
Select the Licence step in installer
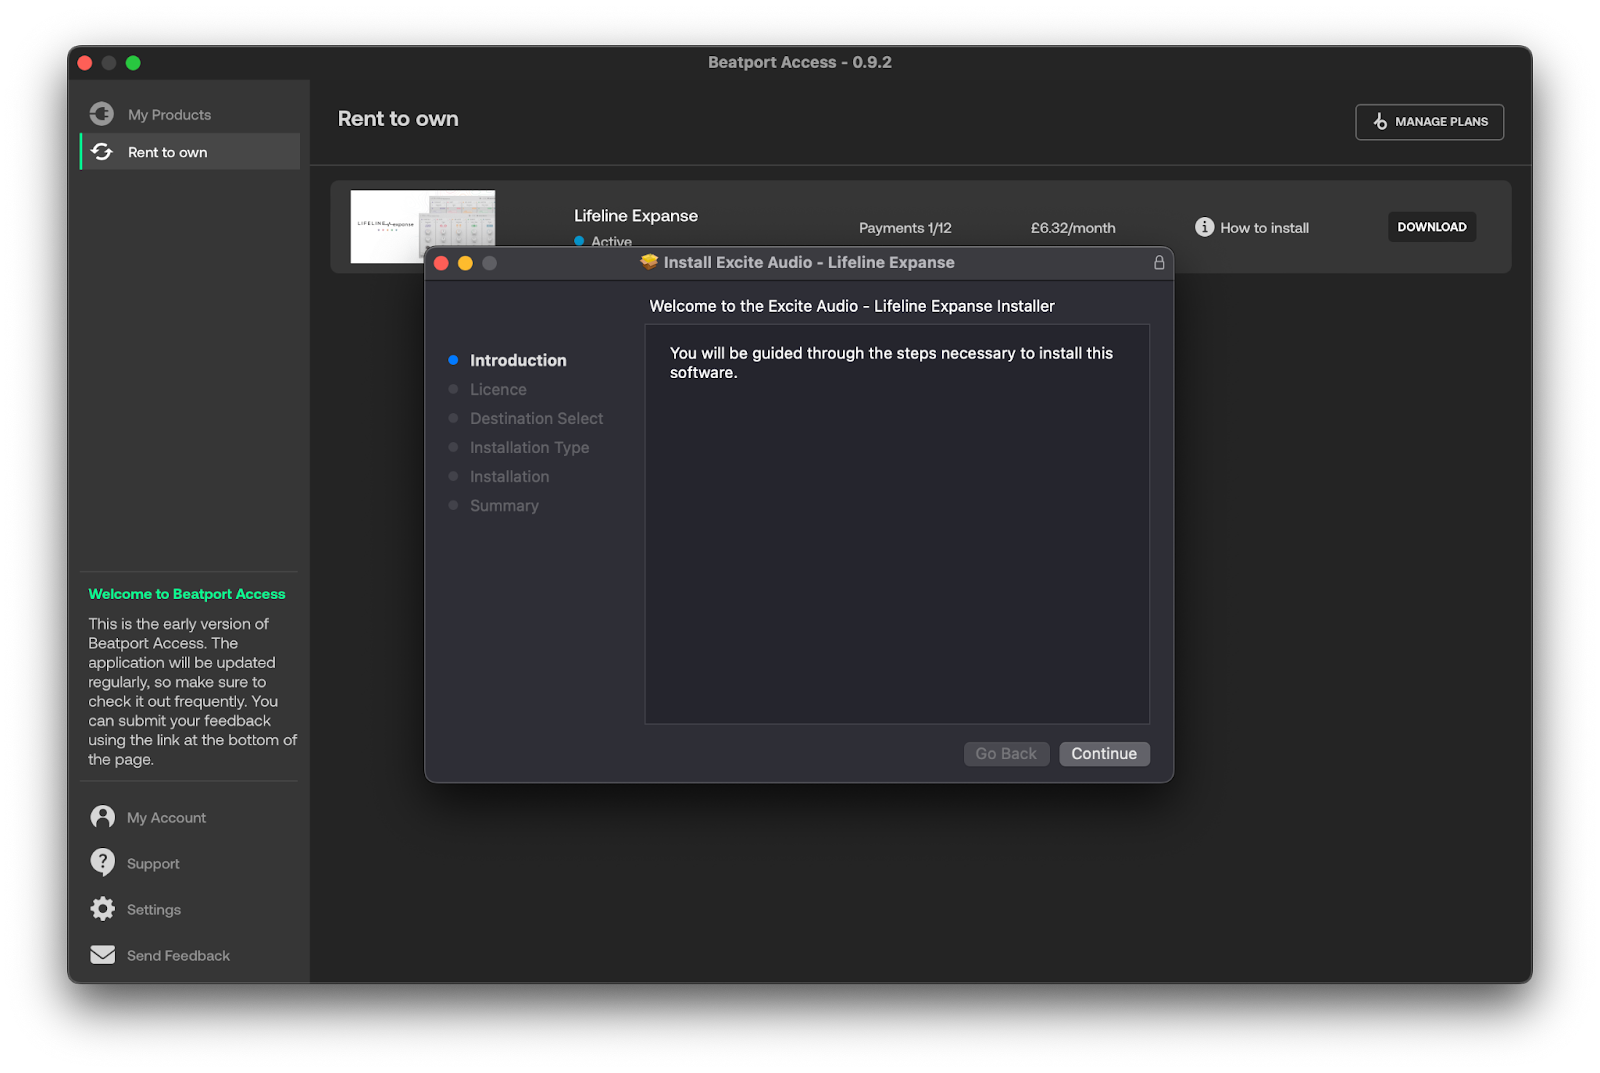pyautogui.click(x=498, y=389)
